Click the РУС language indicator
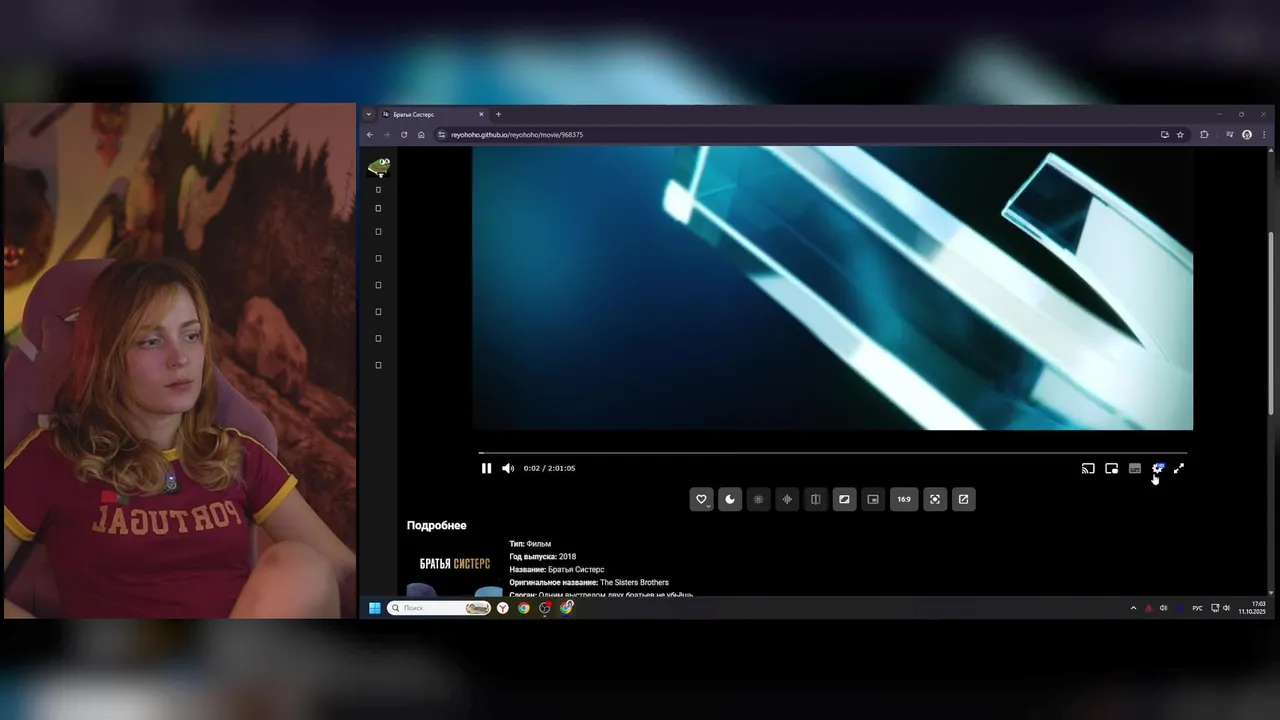Image resolution: width=1280 pixels, height=720 pixels. point(1197,608)
